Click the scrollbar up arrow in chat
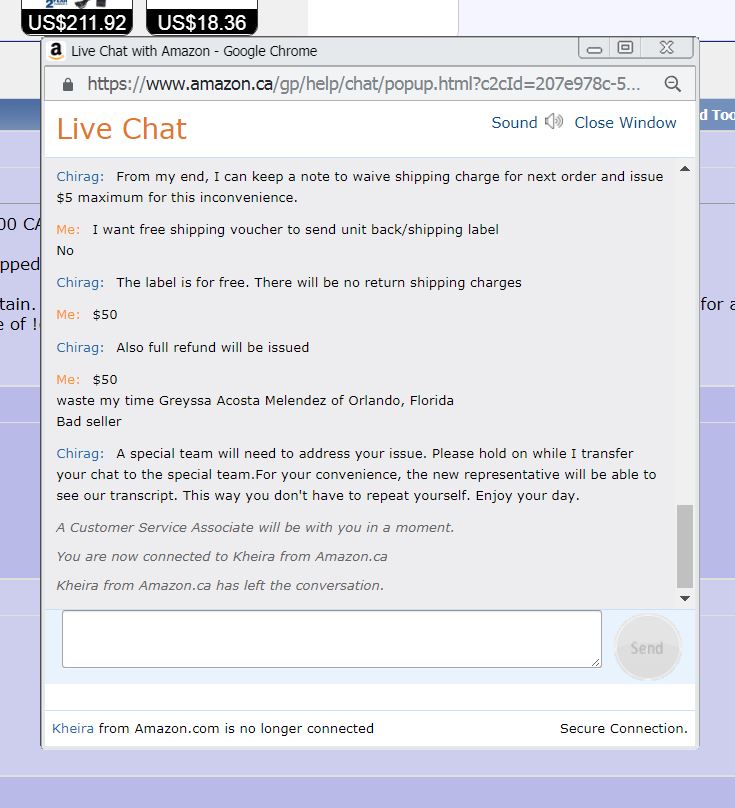This screenshot has width=735, height=808. coord(685,169)
